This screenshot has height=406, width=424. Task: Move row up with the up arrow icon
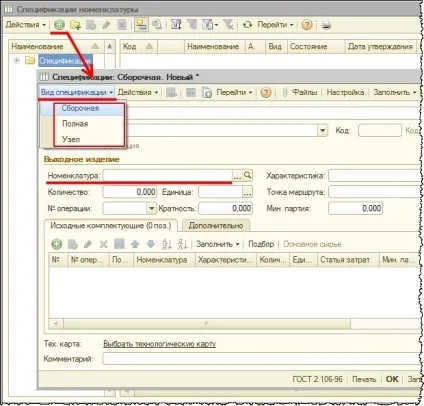(x=135, y=244)
